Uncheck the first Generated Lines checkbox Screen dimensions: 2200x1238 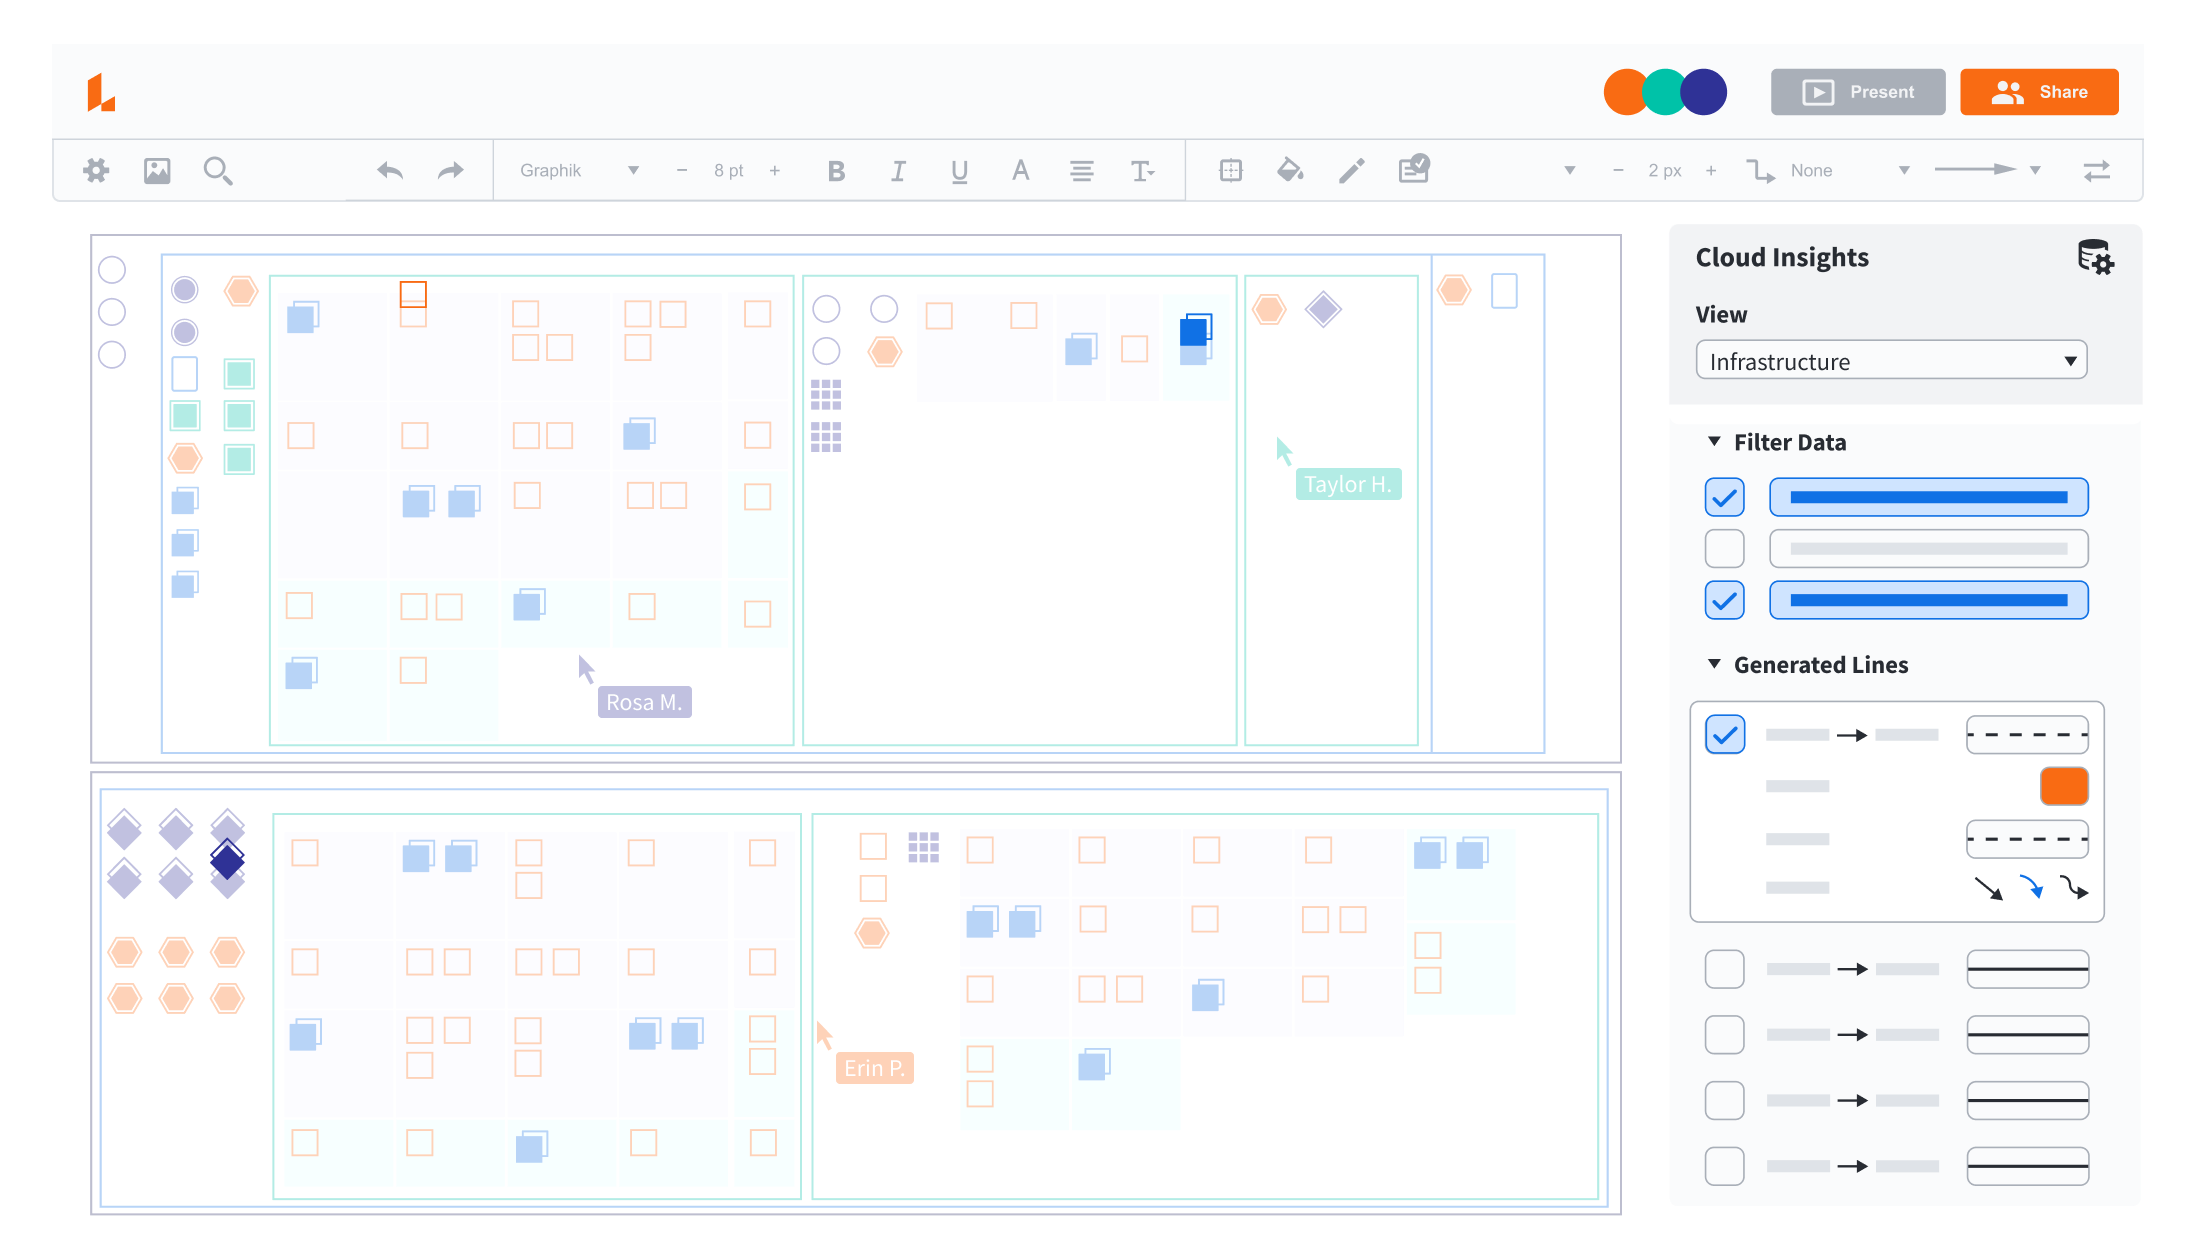click(x=1724, y=735)
